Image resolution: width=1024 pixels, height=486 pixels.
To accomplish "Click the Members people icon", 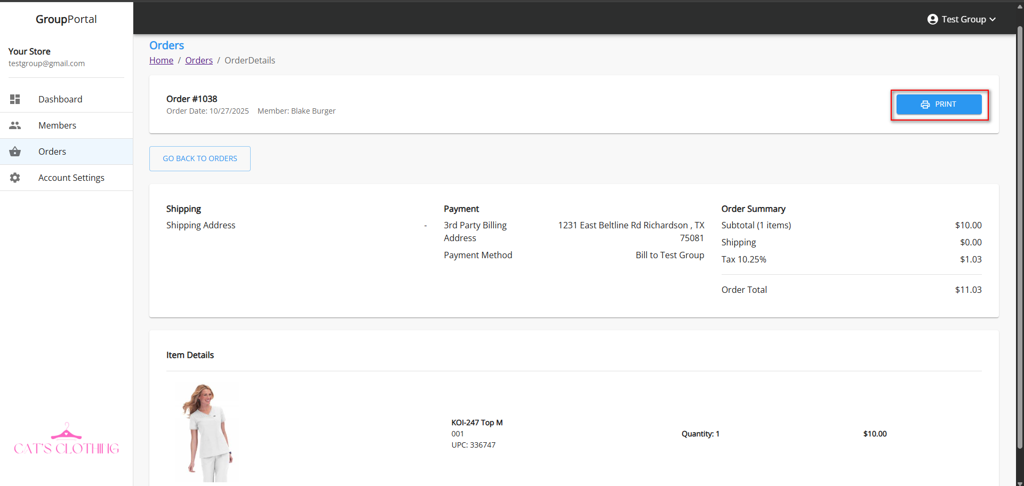I will pos(15,126).
